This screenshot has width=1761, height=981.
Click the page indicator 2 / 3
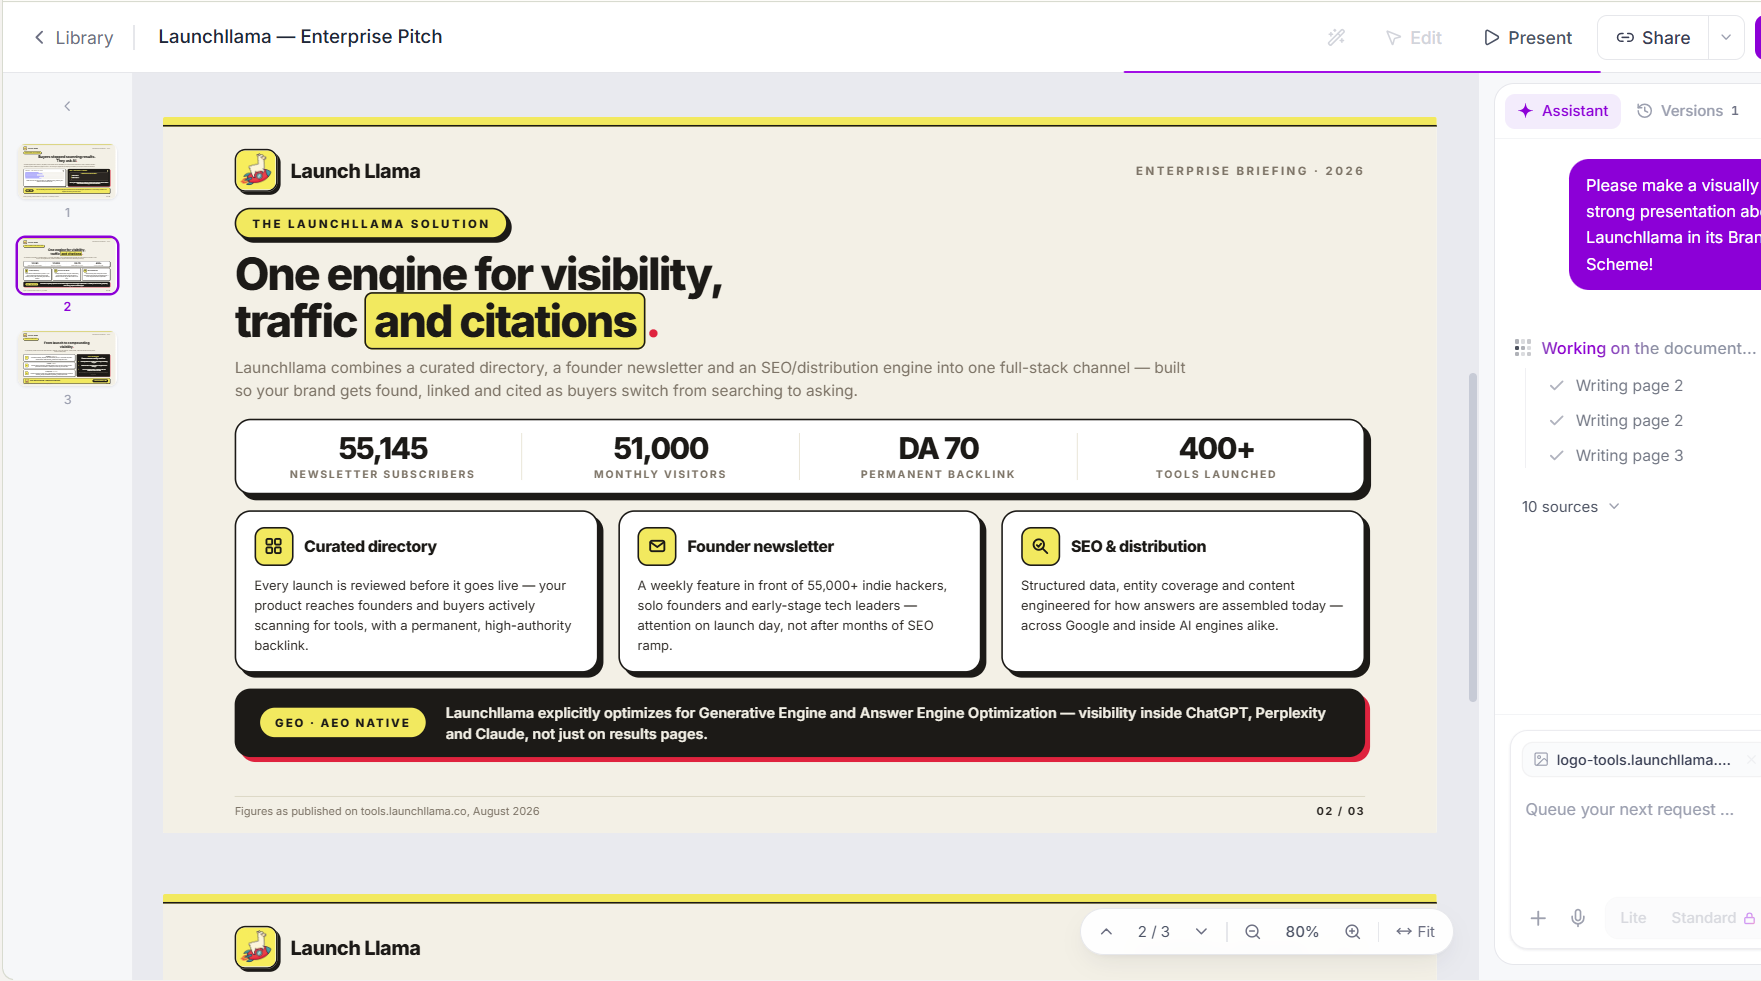[1153, 932]
